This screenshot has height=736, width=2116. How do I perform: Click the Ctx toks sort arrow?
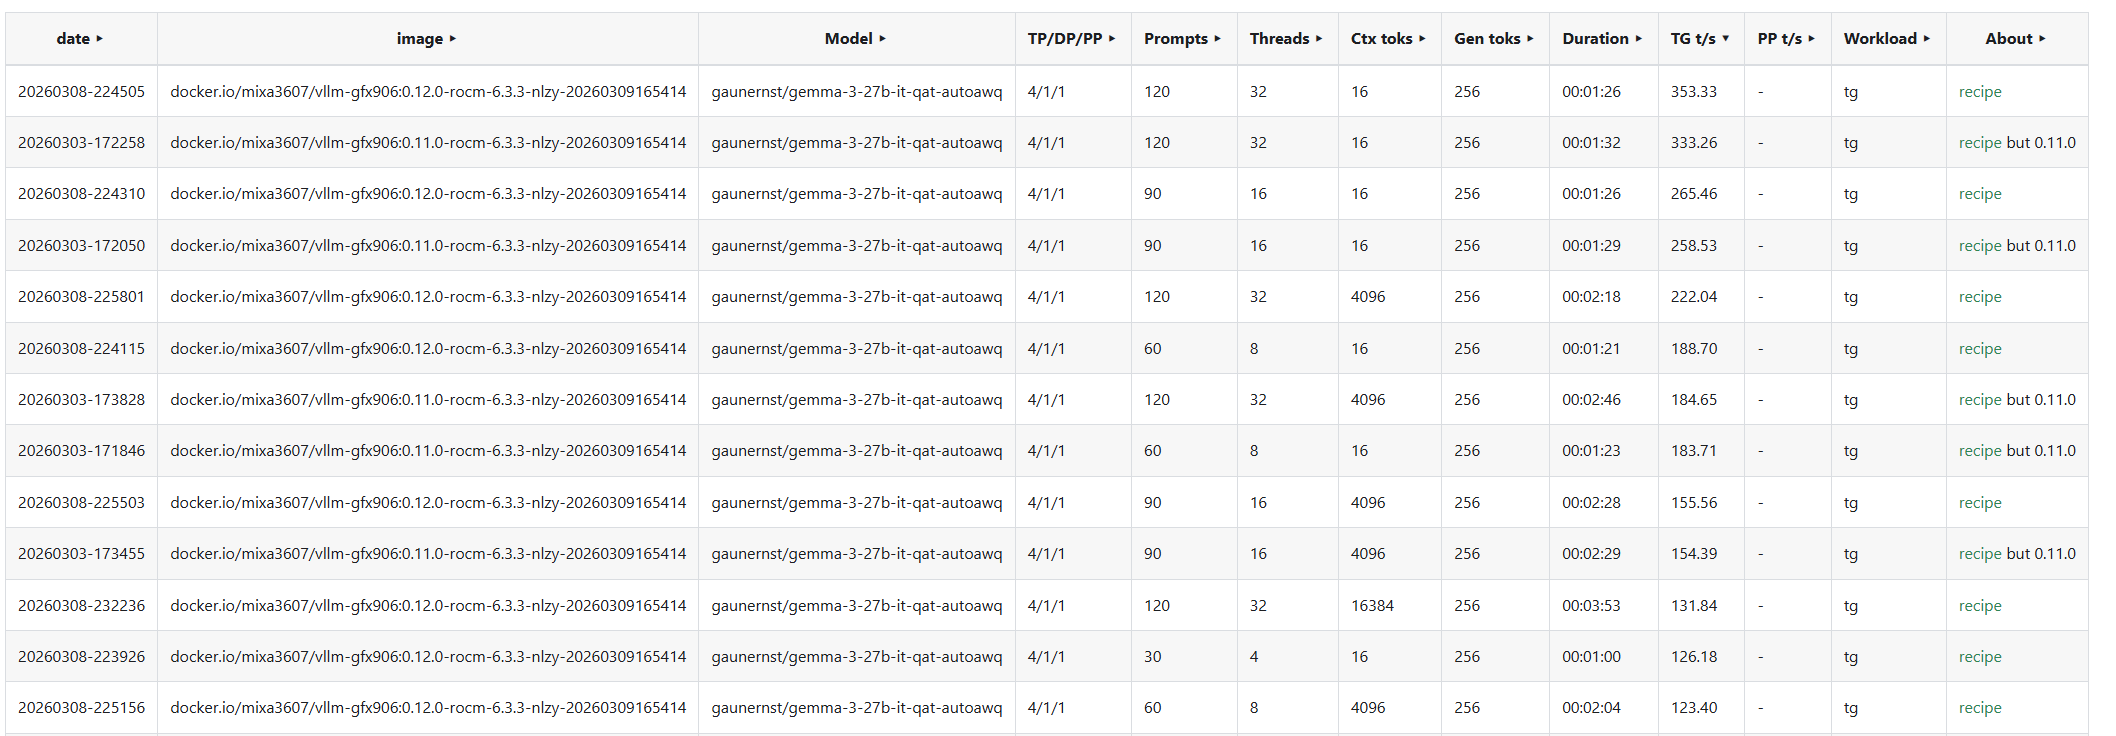pyautogui.click(x=1422, y=39)
